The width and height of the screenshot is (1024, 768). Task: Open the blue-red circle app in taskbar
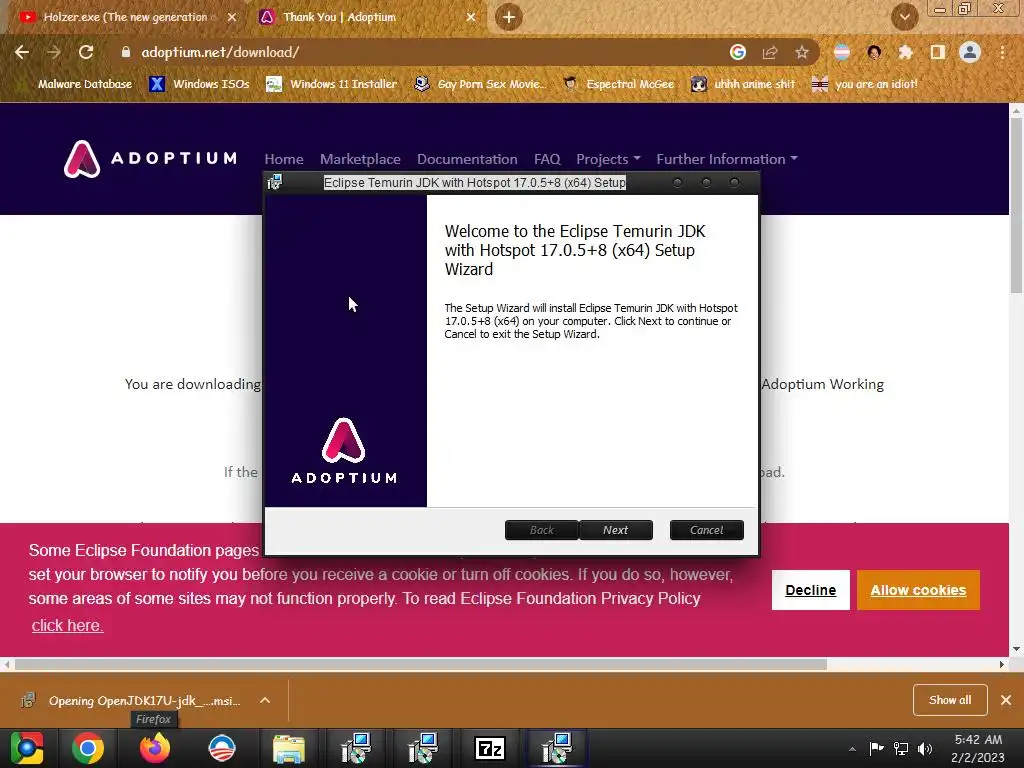(222, 748)
